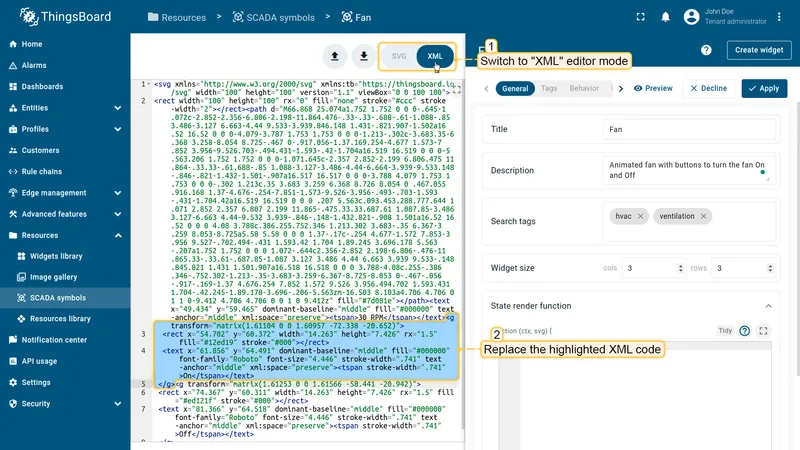Select the Tags tab

pos(549,88)
